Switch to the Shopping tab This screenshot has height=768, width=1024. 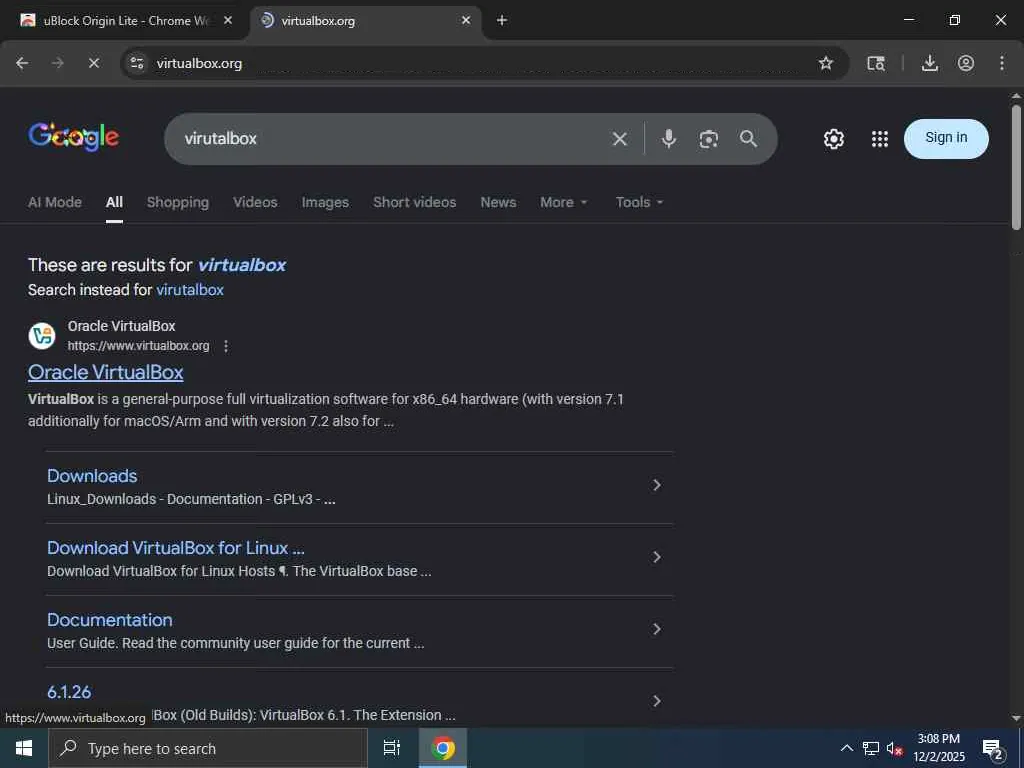(x=178, y=202)
